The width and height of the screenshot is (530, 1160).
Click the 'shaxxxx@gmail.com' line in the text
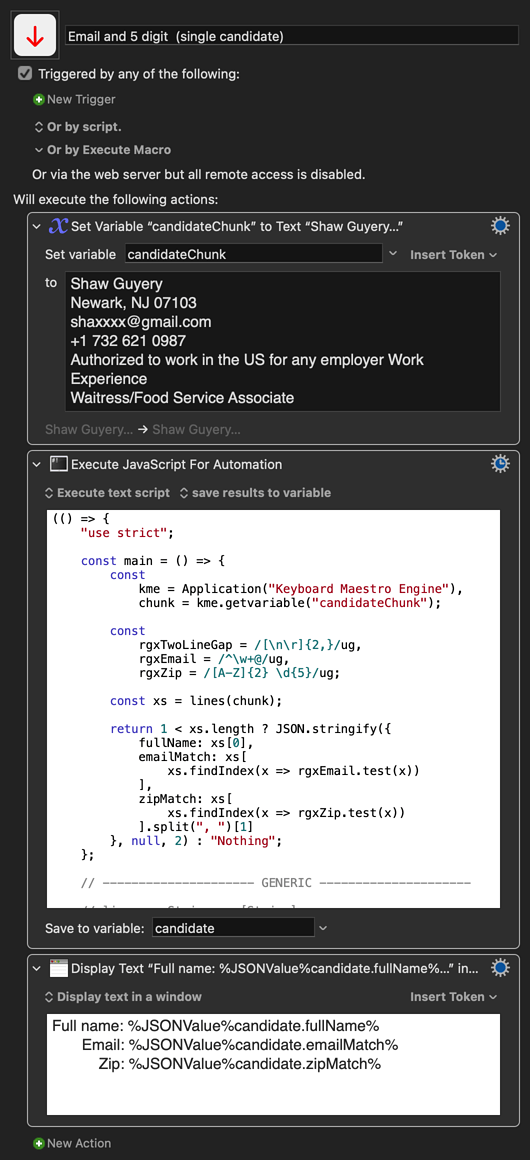tap(141, 322)
